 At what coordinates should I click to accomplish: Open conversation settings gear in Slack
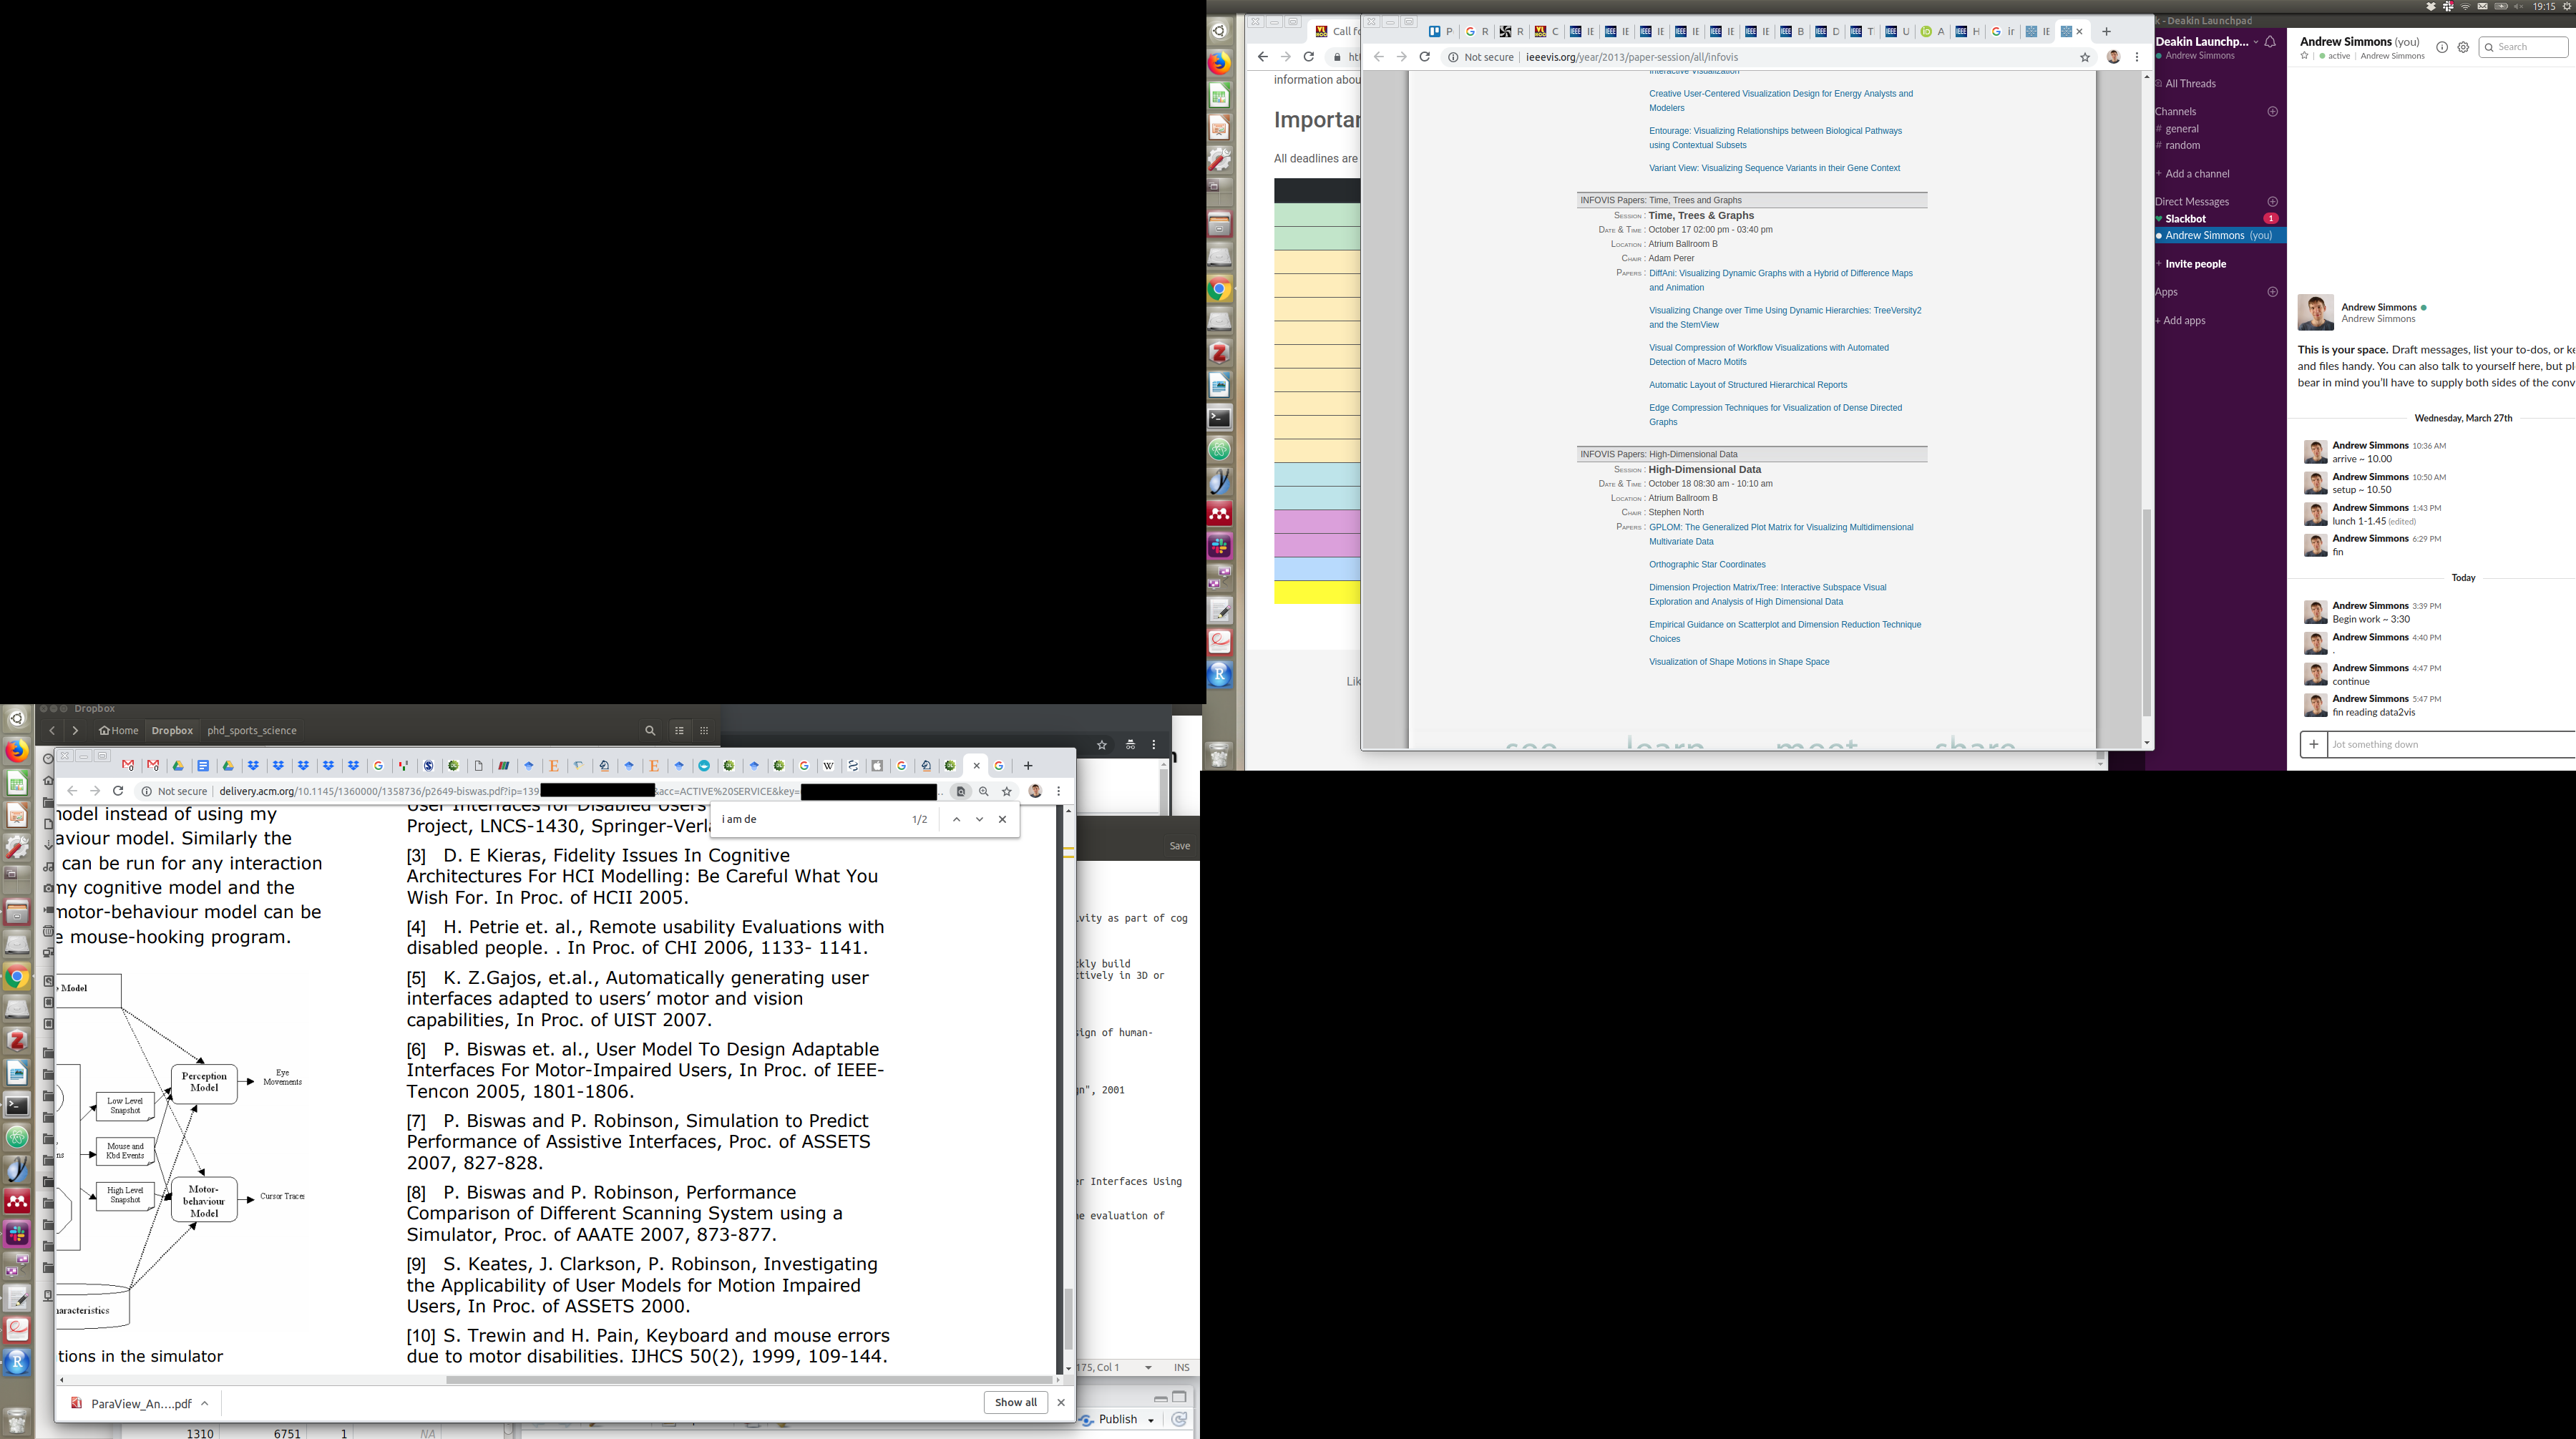click(2463, 47)
